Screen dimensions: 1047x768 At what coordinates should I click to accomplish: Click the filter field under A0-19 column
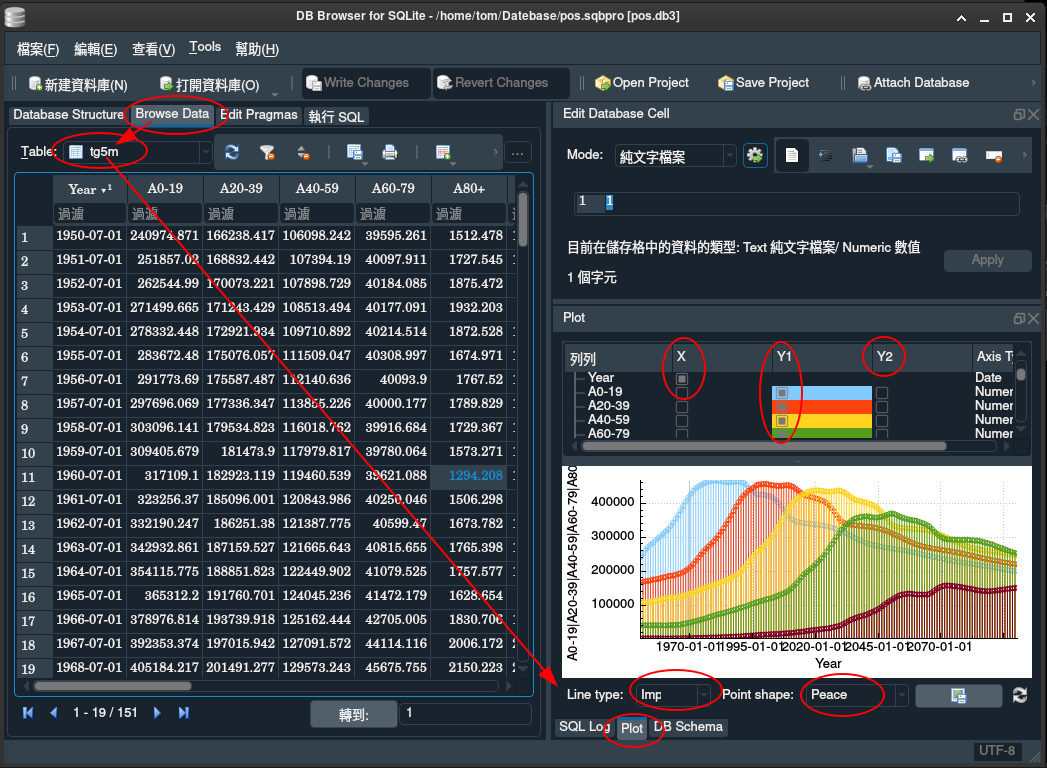pos(165,214)
